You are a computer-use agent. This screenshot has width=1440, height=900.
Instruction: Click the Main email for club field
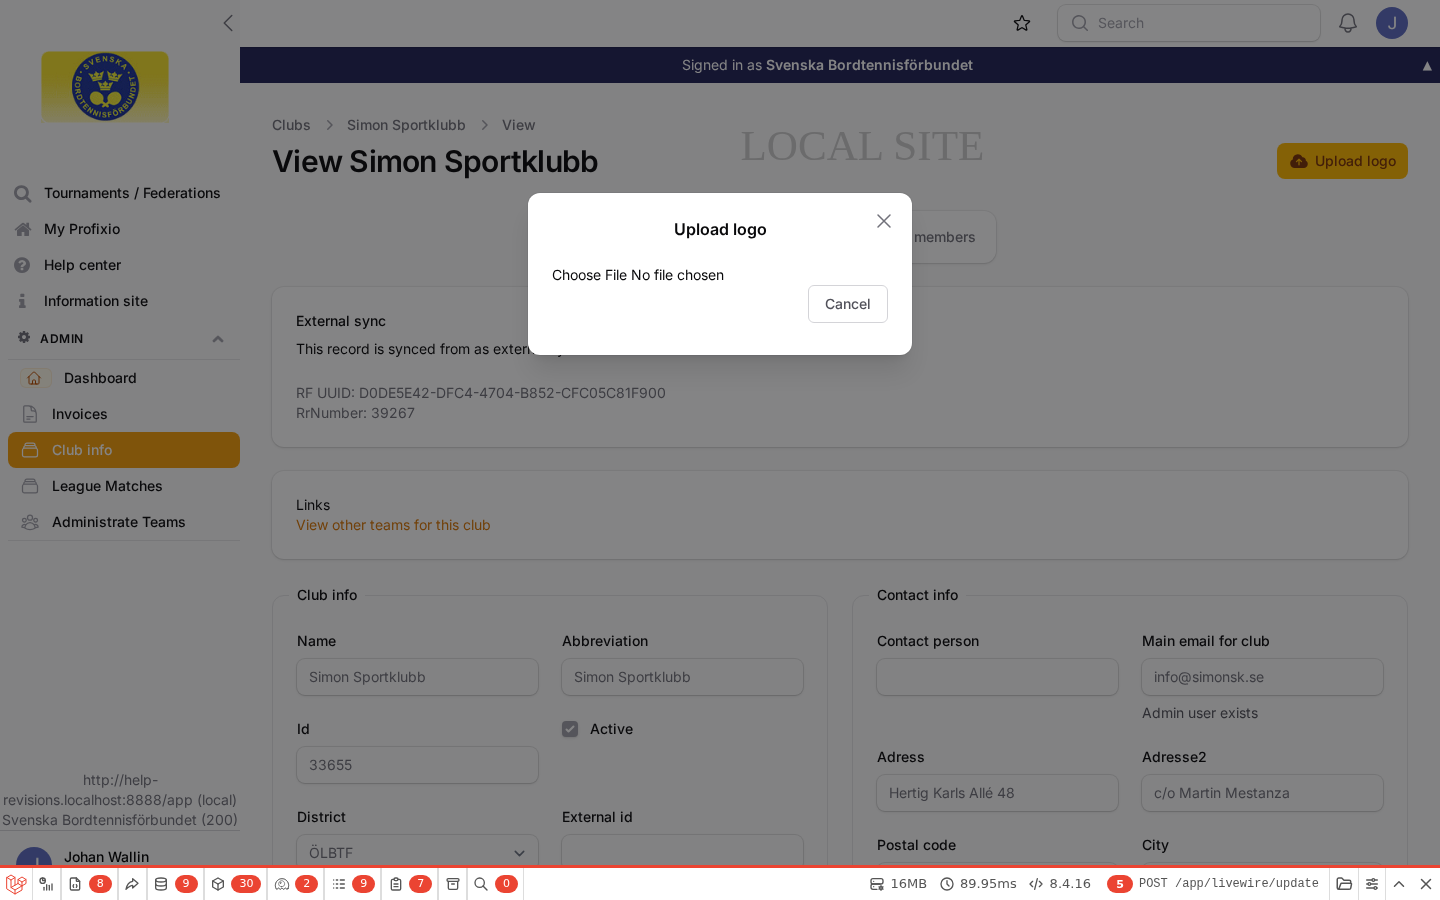pos(1262,677)
